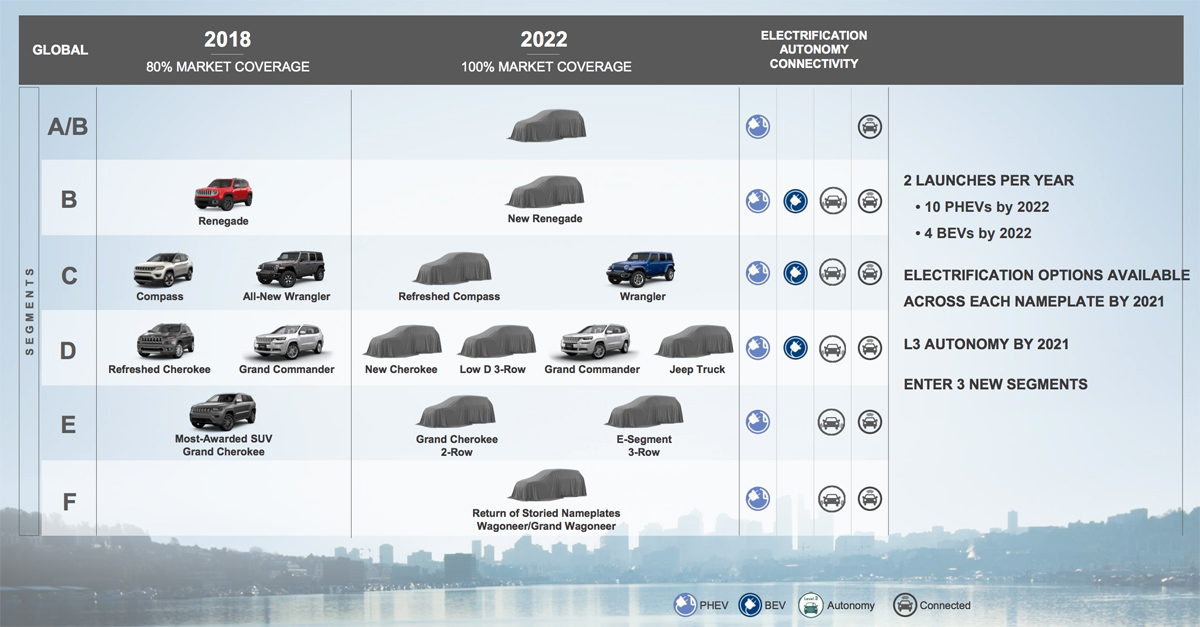The height and width of the screenshot is (627, 1200).
Task: Click the PHEV icon in the A/B row
Action: [758, 126]
